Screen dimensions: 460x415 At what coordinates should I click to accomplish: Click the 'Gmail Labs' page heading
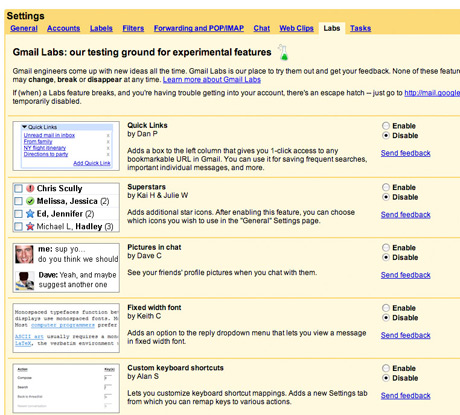[x=142, y=52]
